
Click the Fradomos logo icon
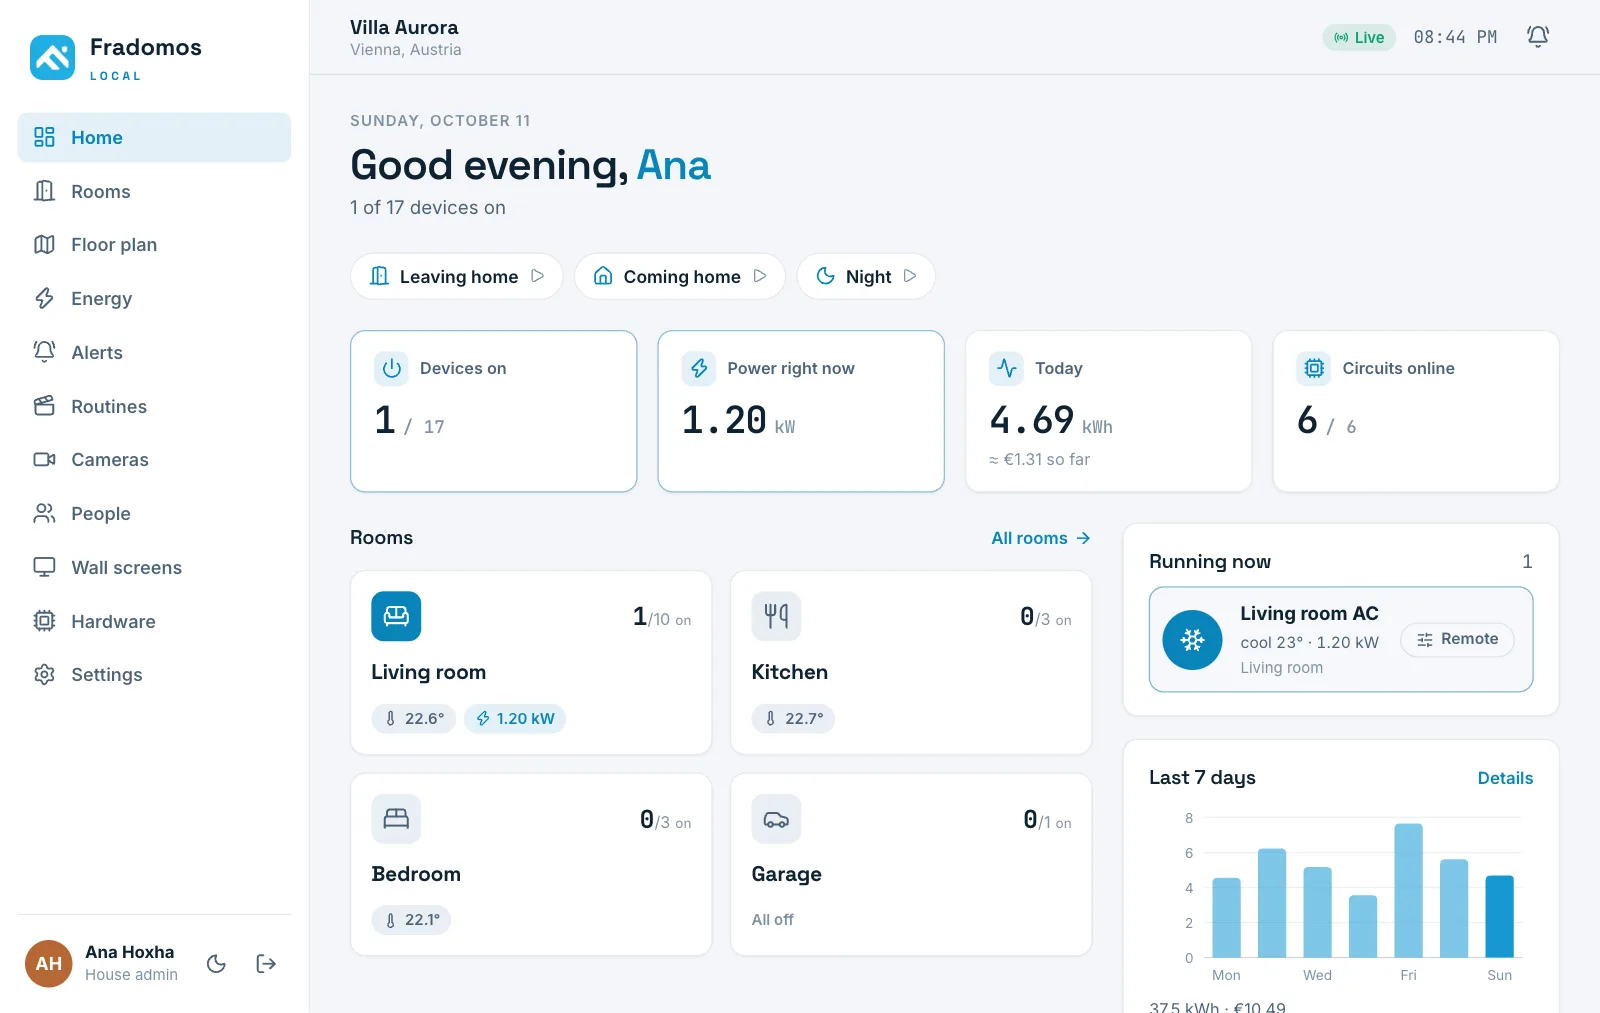click(x=52, y=57)
